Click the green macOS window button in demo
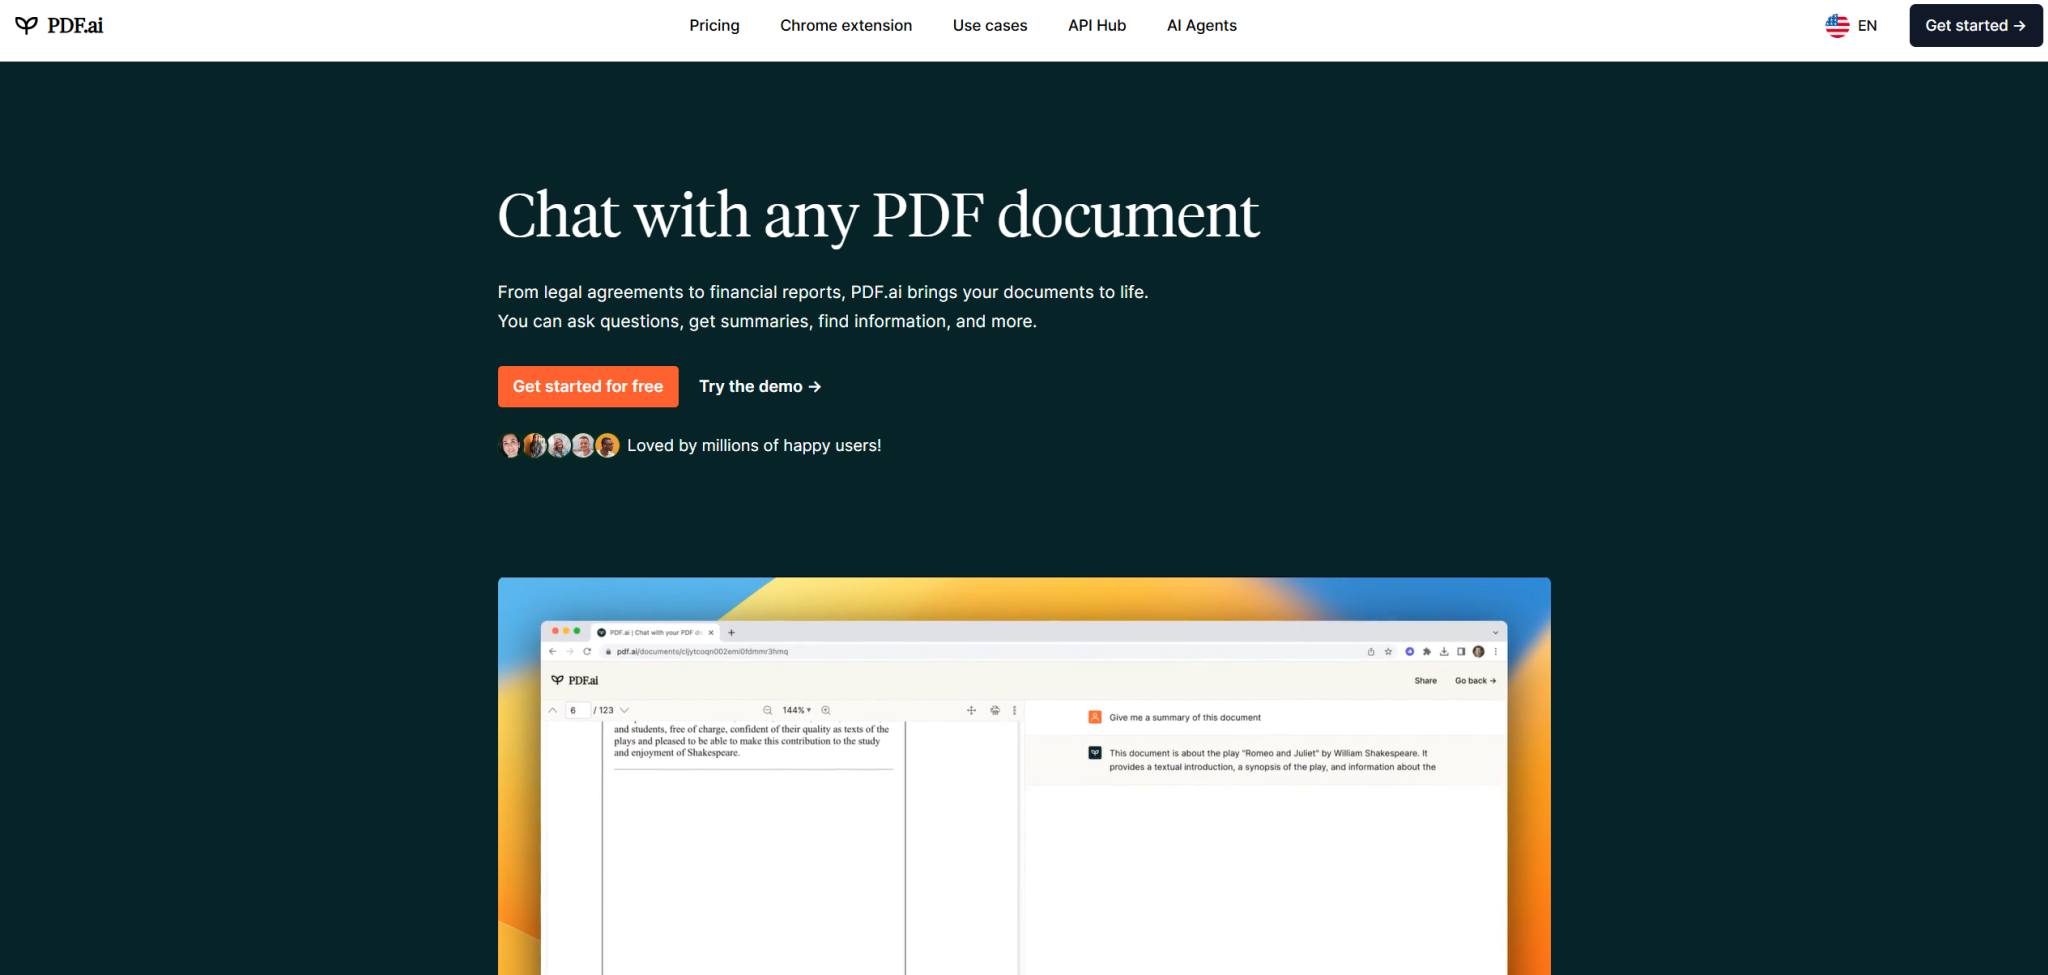 click(577, 631)
